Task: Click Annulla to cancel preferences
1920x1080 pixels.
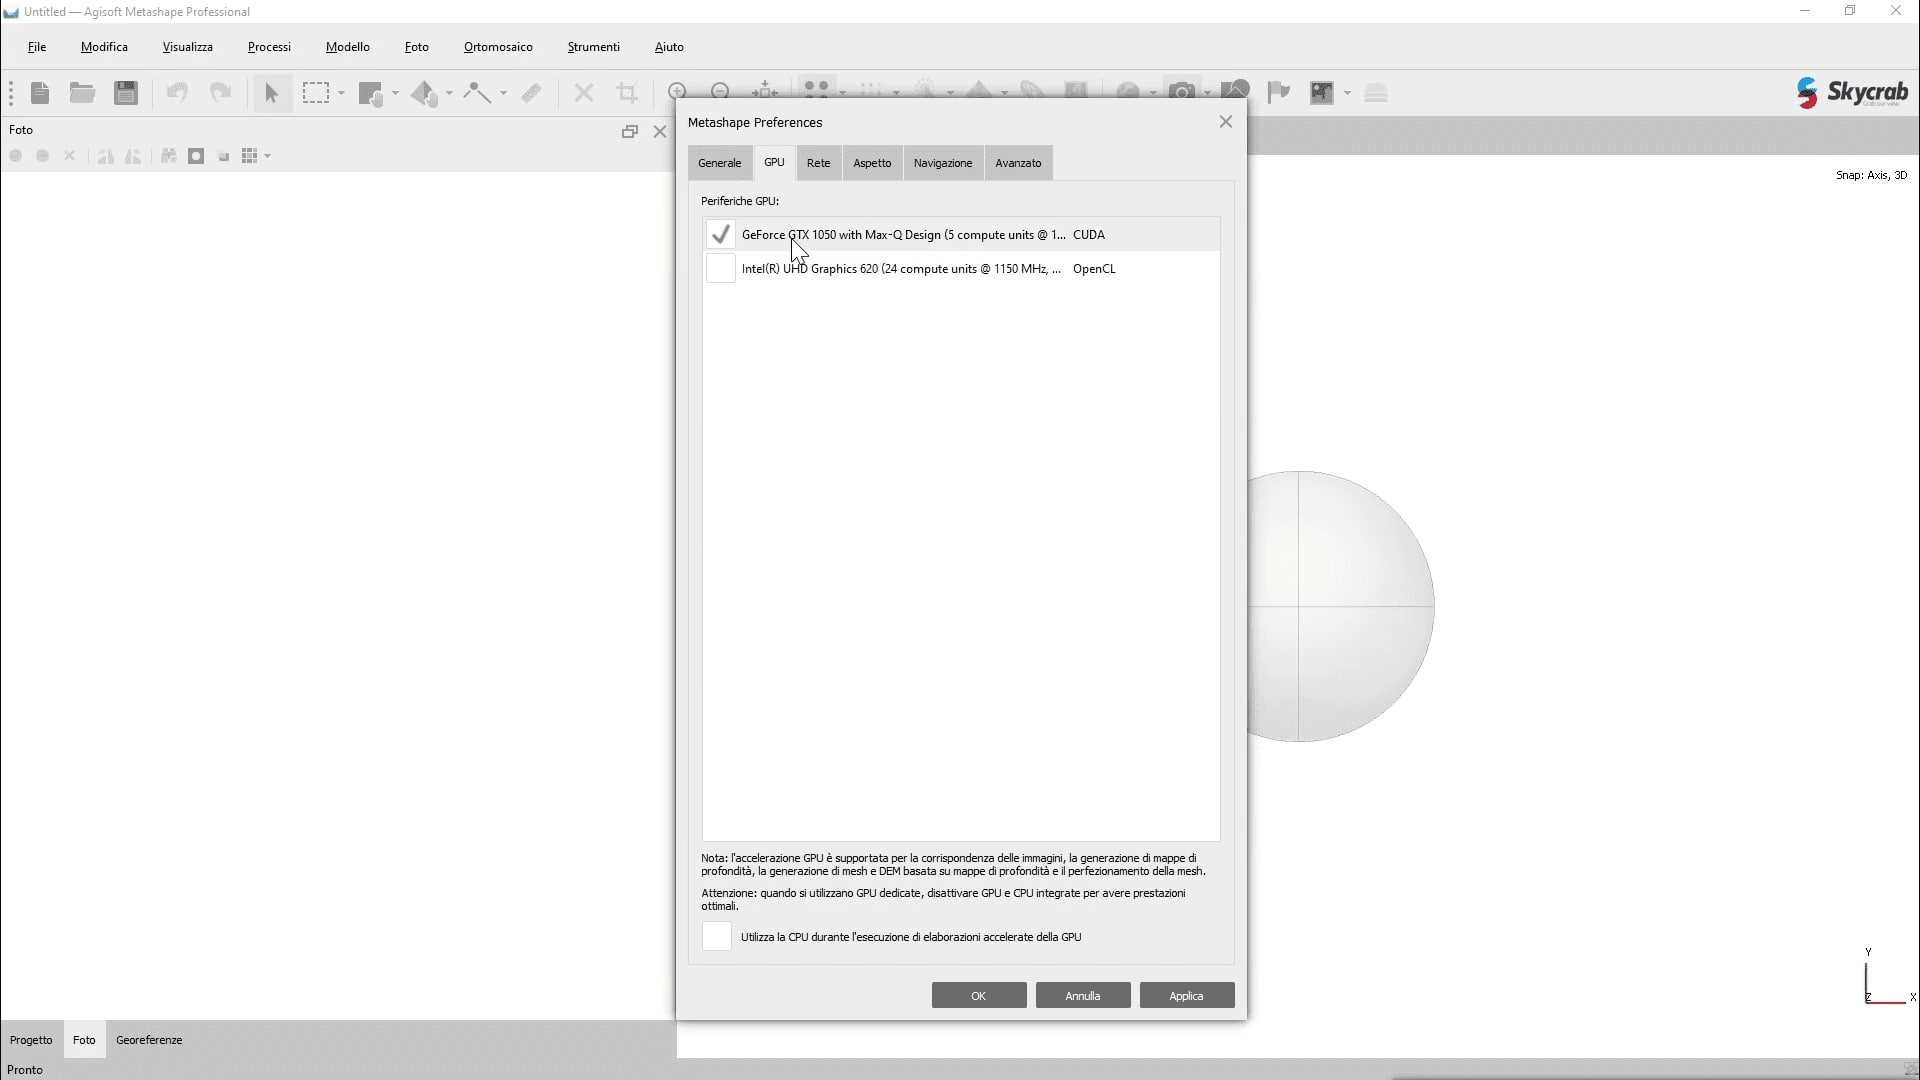Action: tap(1082, 996)
